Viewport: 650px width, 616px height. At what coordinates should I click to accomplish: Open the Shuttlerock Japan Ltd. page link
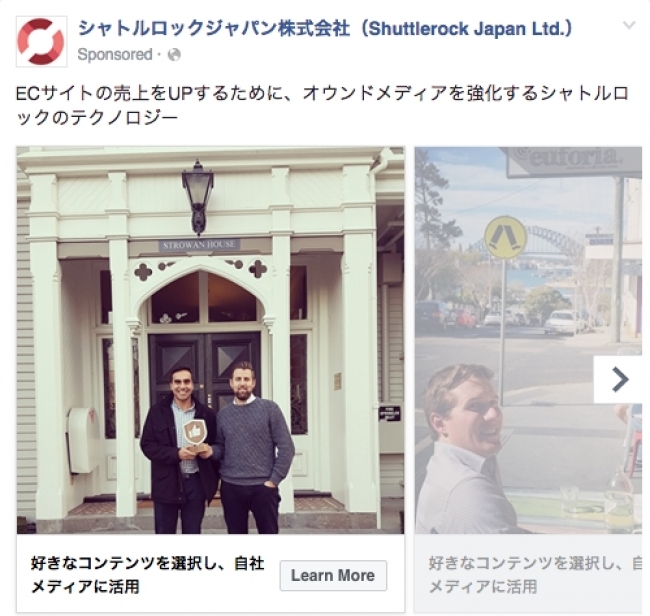(325, 29)
